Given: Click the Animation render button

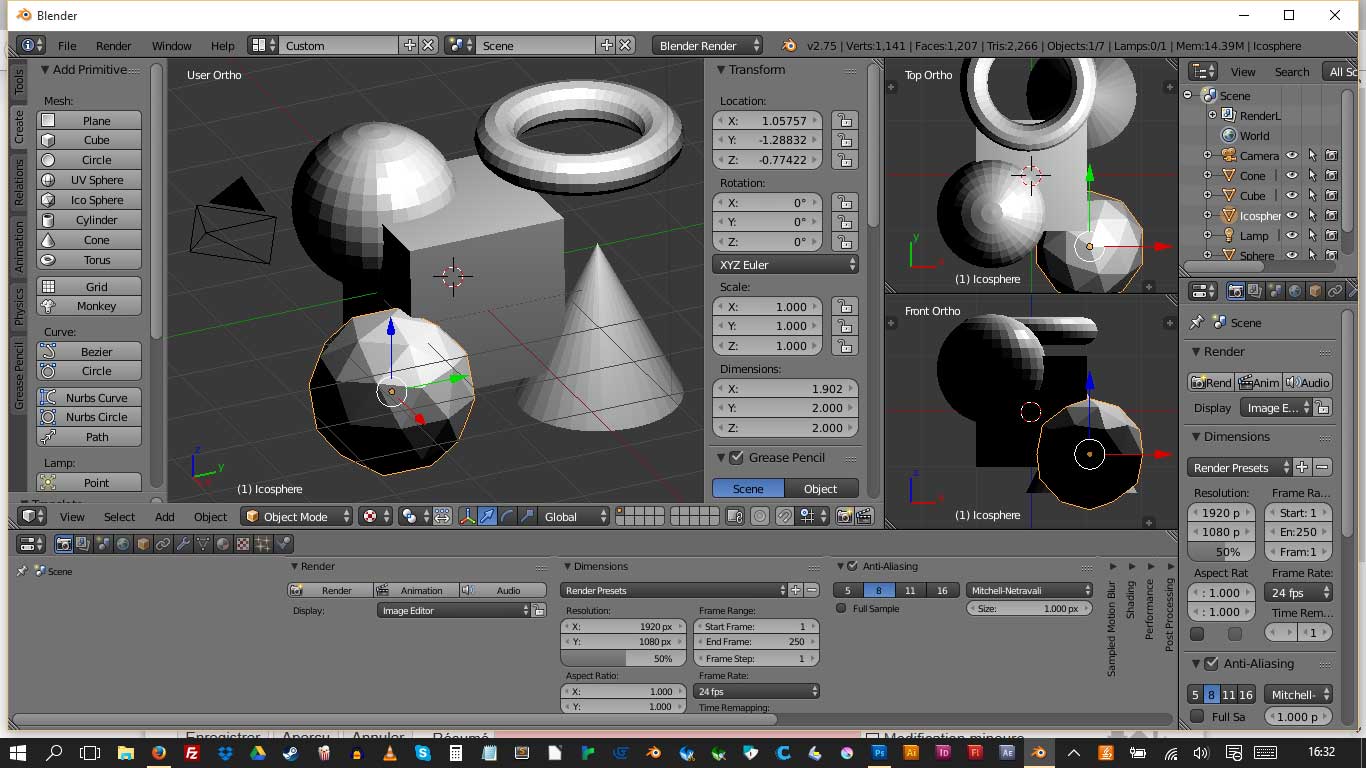Looking at the screenshot, I should [x=415, y=590].
